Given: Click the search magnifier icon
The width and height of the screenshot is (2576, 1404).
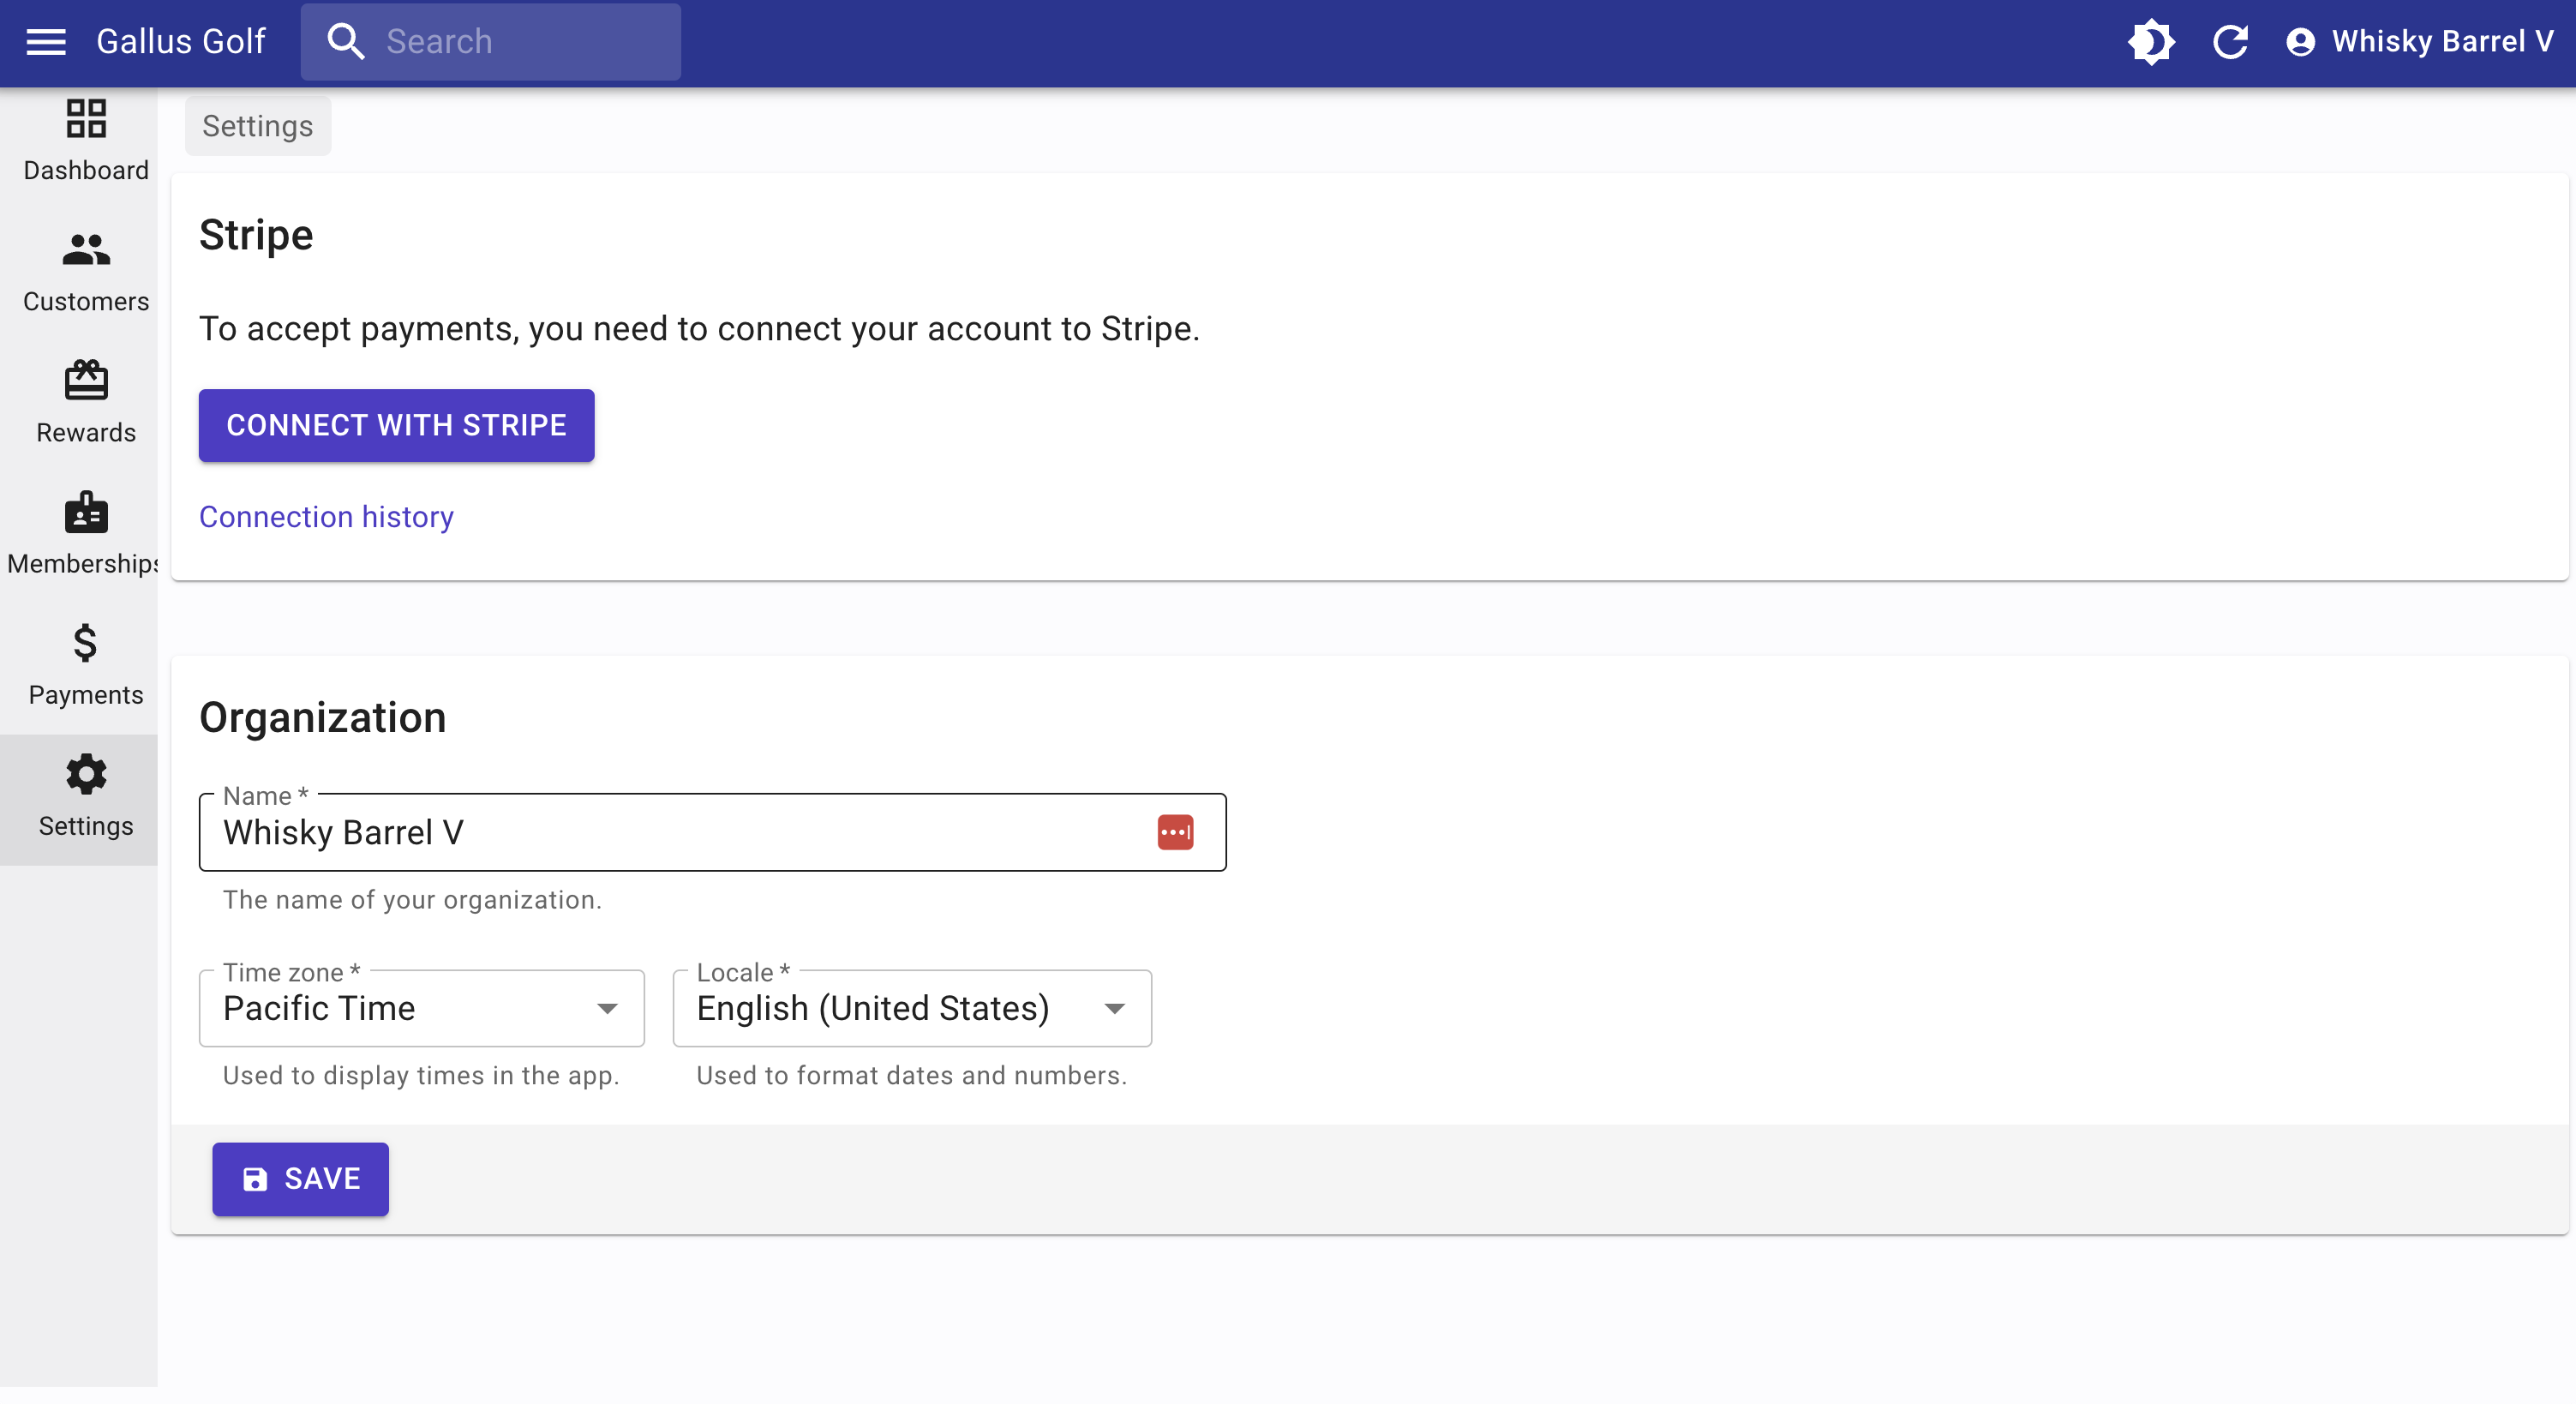Looking at the screenshot, I should click(346, 42).
